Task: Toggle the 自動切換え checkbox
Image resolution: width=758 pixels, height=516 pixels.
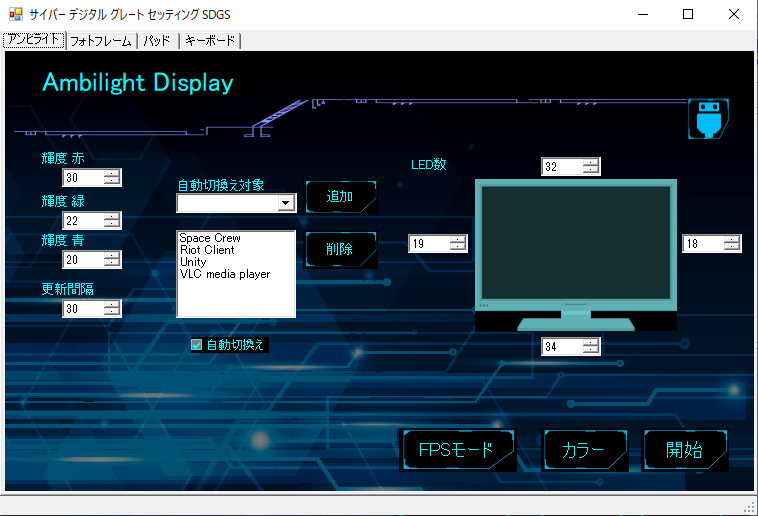Action: (x=197, y=345)
